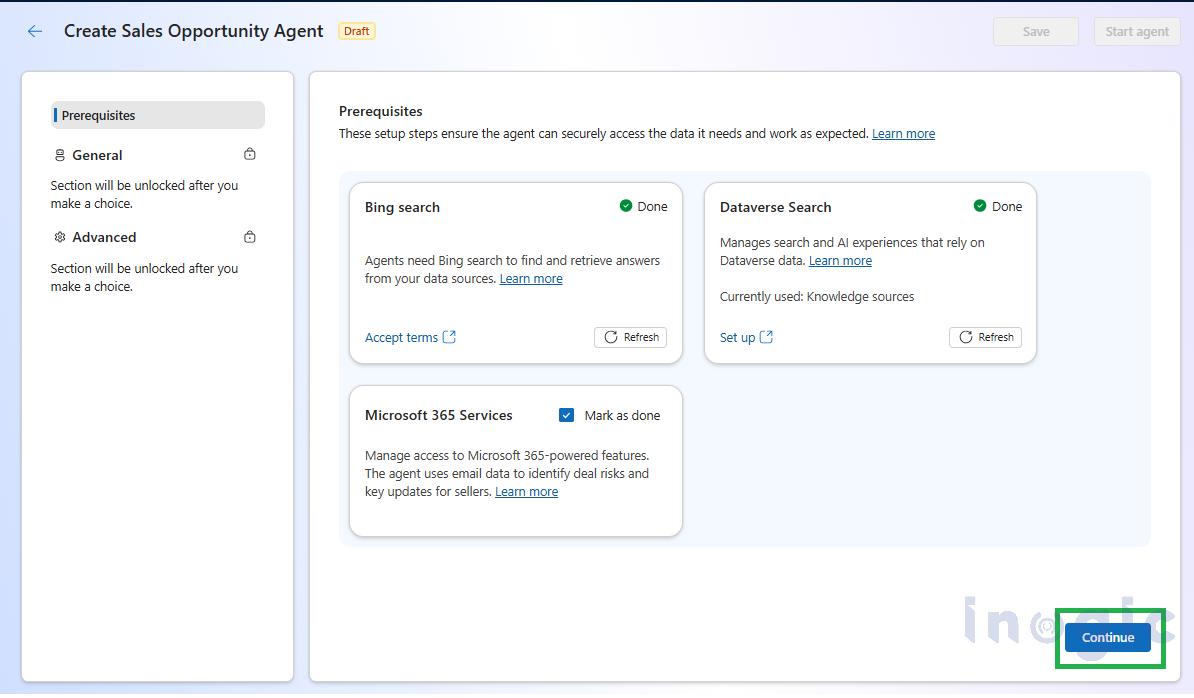This screenshot has width=1194, height=698.
Task: Click the Microsoft 365 Services heading
Action: point(439,416)
